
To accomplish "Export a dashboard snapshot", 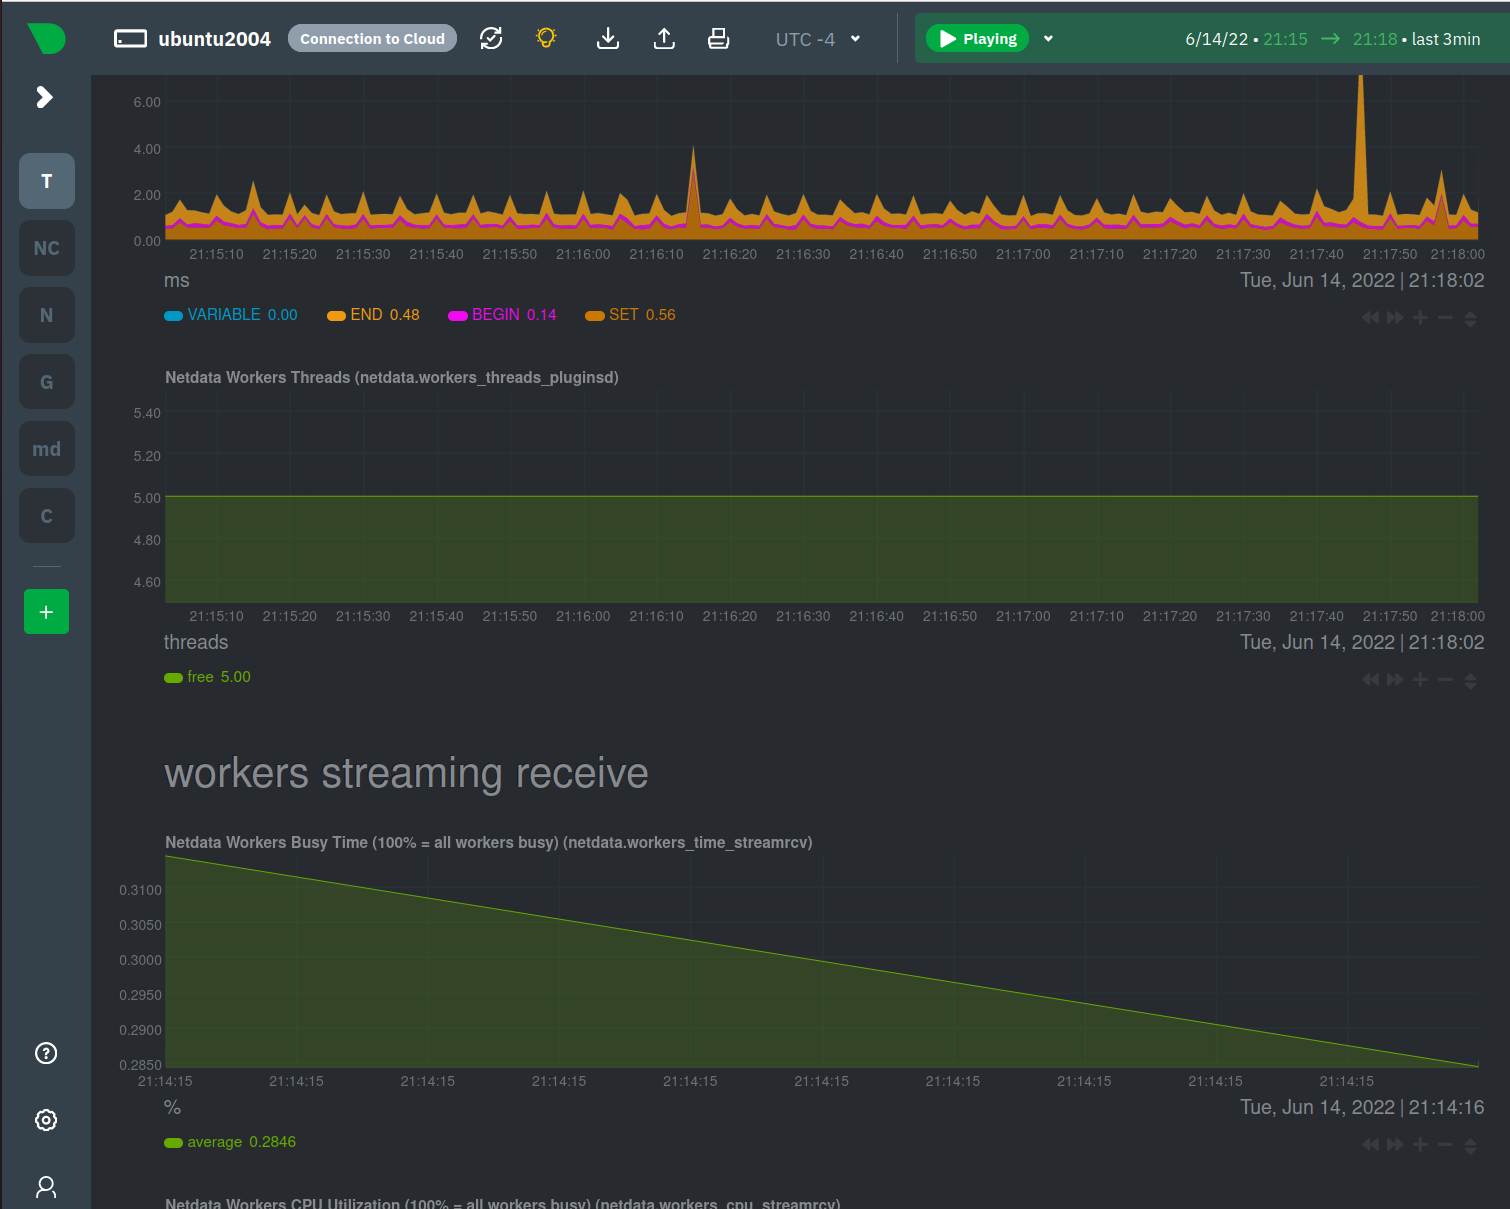I will tap(664, 38).
